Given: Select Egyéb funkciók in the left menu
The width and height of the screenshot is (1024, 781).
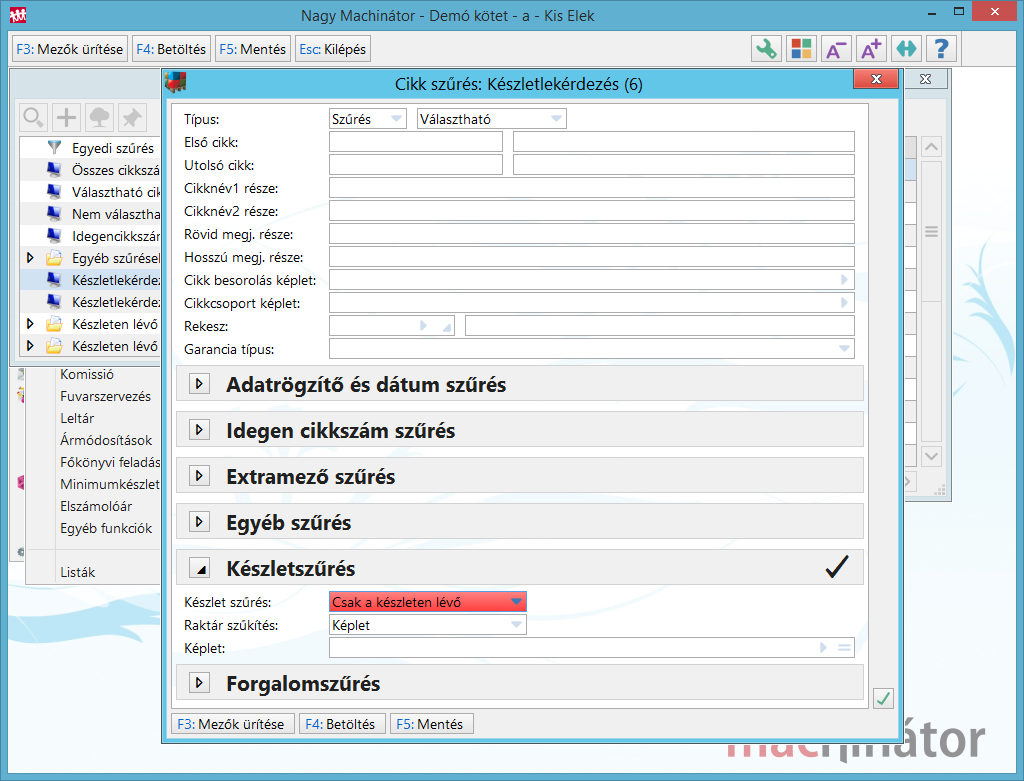Looking at the screenshot, I should pyautogui.click(x=106, y=528).
